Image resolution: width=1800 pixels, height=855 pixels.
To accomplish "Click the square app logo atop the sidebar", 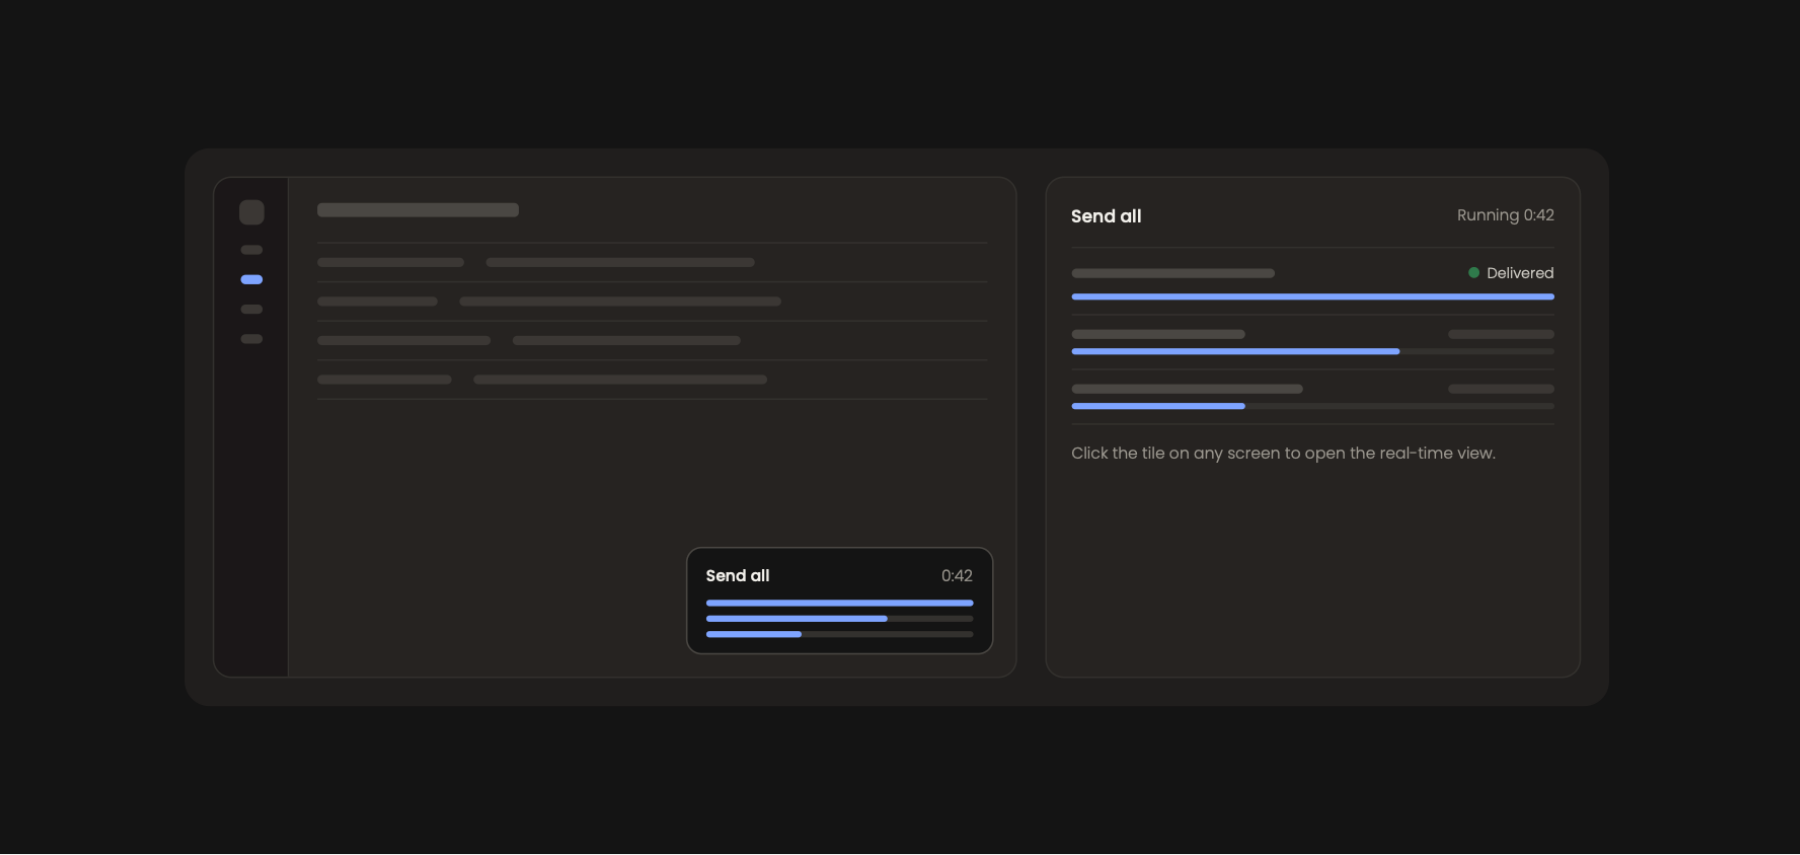I will 252,212.
